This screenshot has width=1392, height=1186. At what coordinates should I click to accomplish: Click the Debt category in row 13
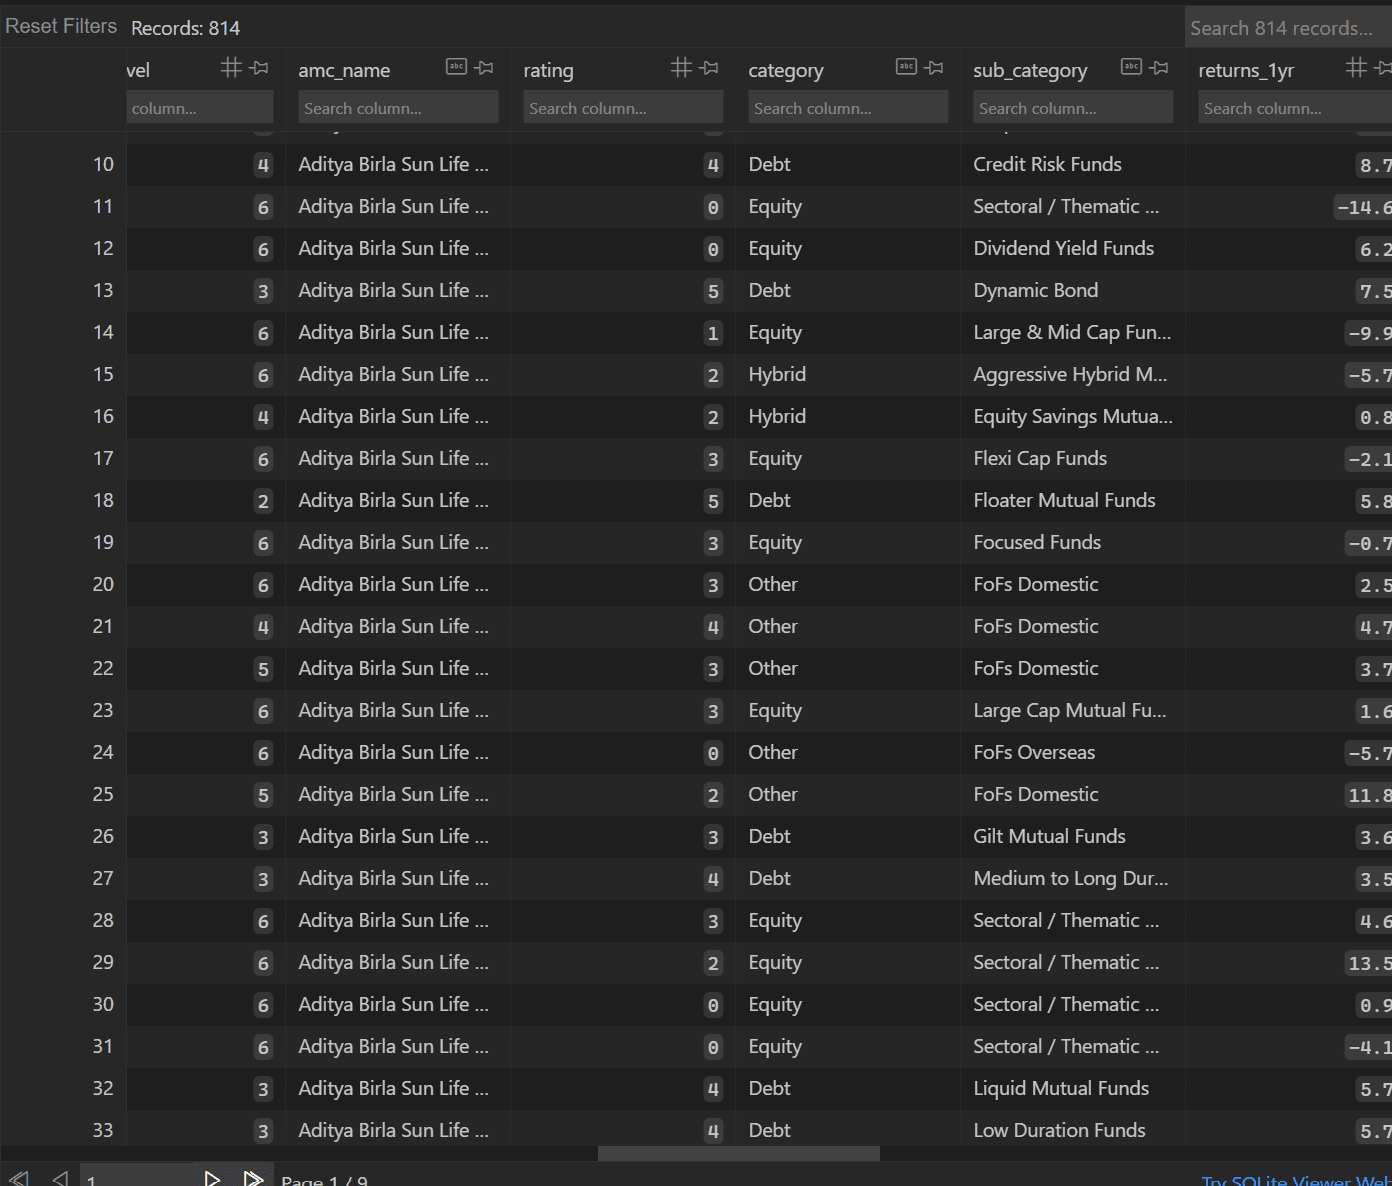[769, 290]
